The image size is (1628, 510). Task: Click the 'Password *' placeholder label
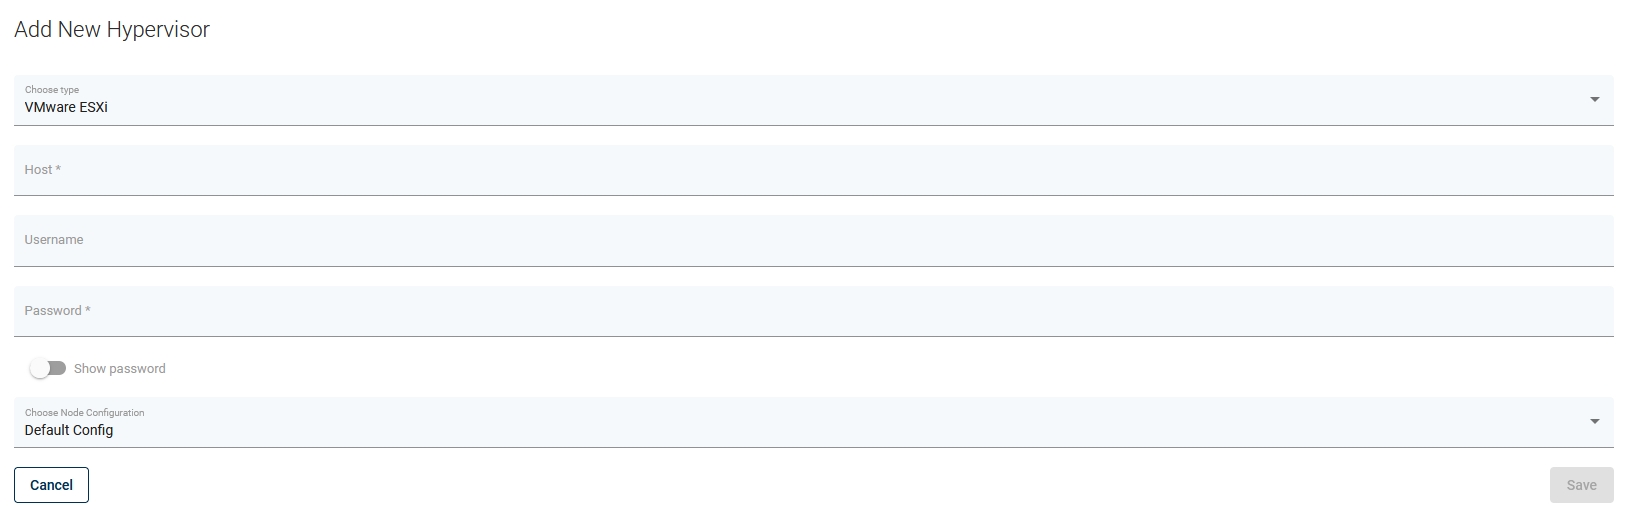click(x=57, y=311)
